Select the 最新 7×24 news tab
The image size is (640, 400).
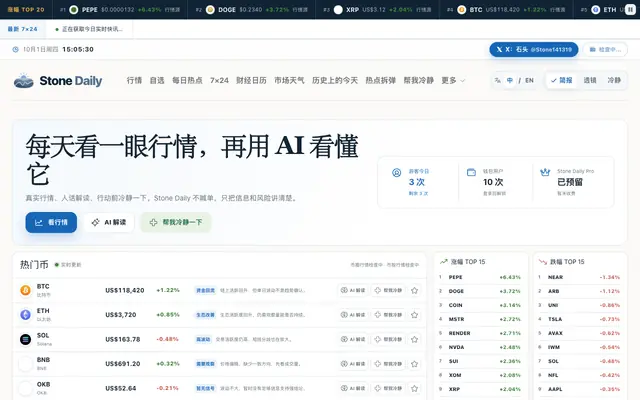coord(22,29)
